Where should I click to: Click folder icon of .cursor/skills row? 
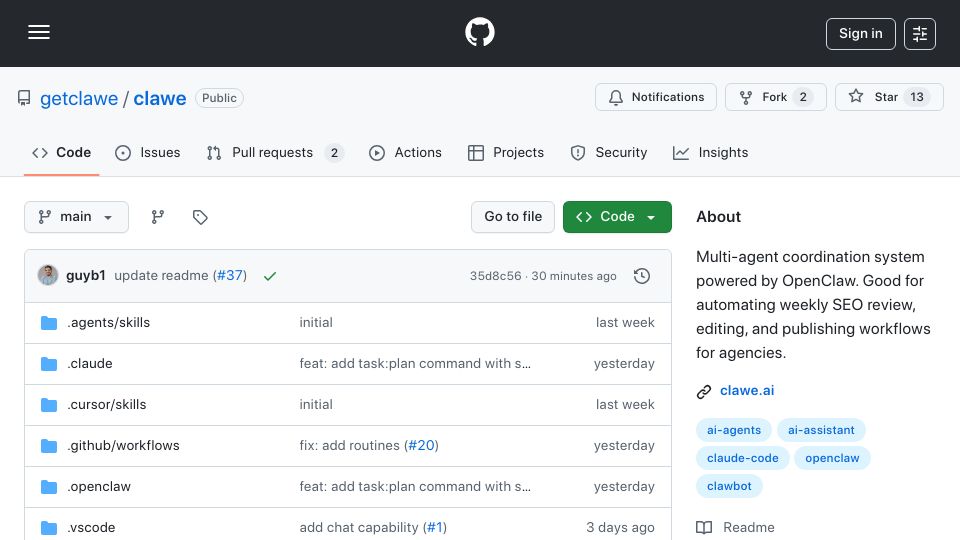click(x=49, y=405)
